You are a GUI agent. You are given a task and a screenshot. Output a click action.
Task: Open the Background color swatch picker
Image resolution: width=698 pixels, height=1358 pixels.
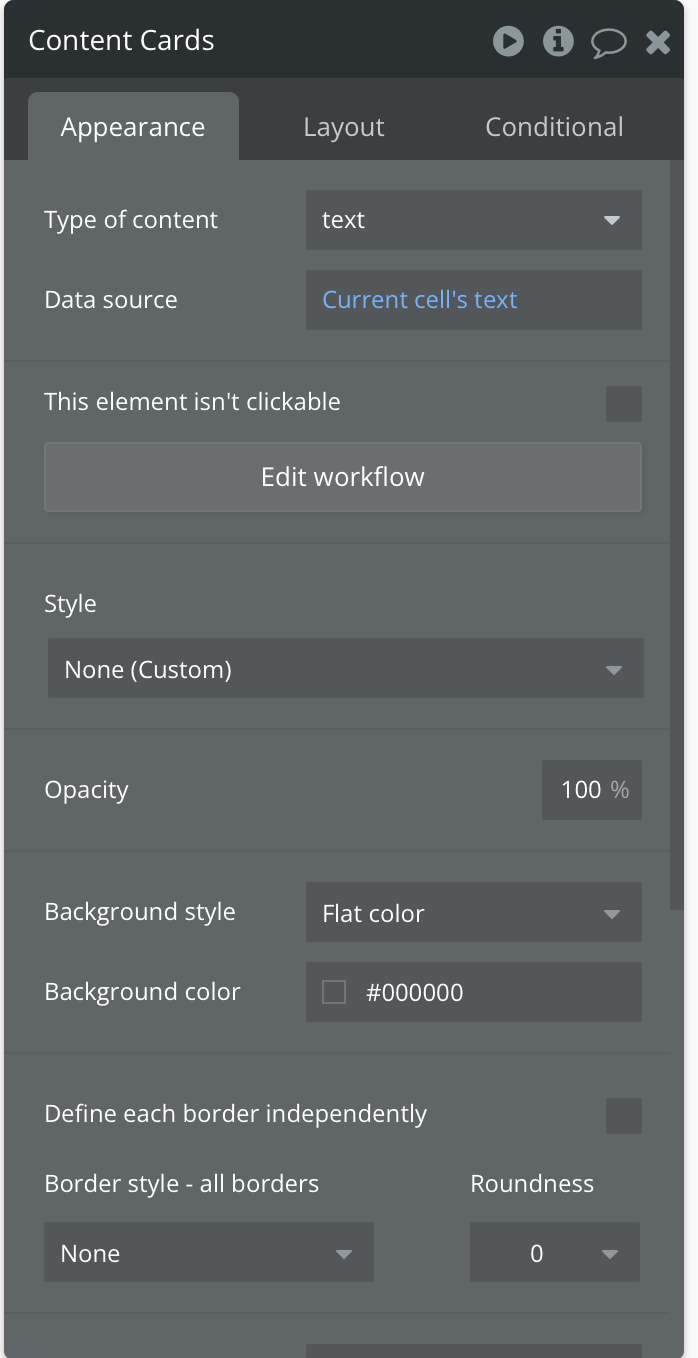(334, 992)
